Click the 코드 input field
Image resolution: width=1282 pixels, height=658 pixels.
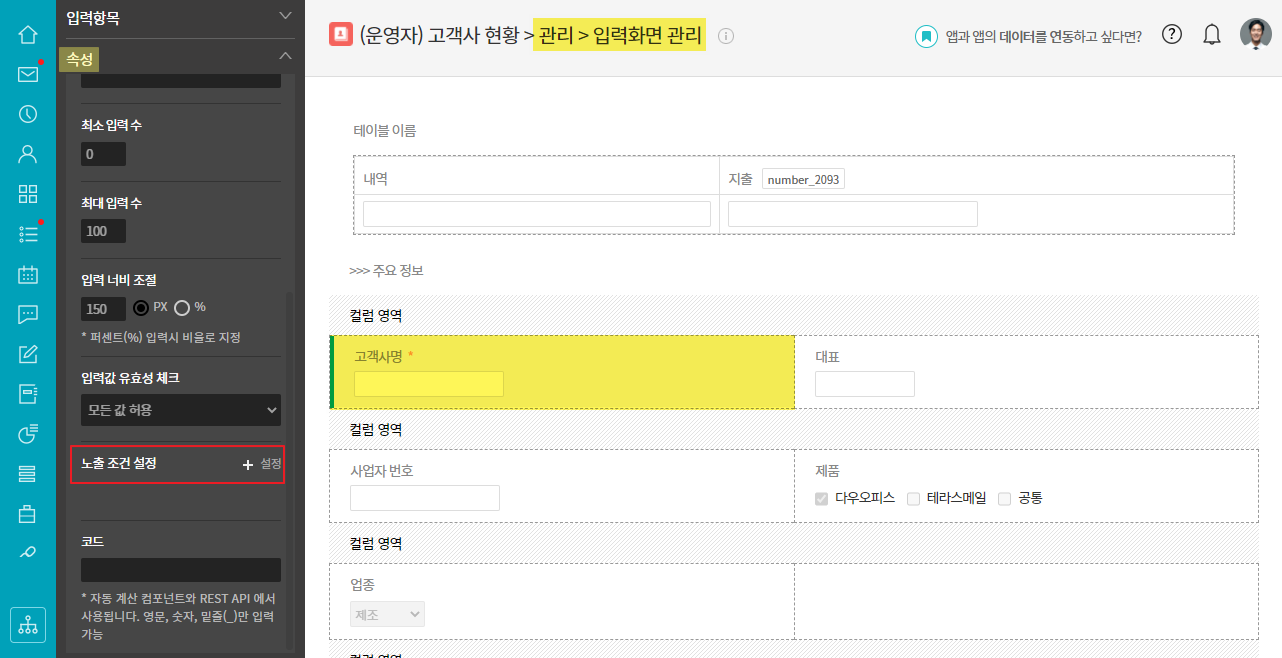(181, 570)
